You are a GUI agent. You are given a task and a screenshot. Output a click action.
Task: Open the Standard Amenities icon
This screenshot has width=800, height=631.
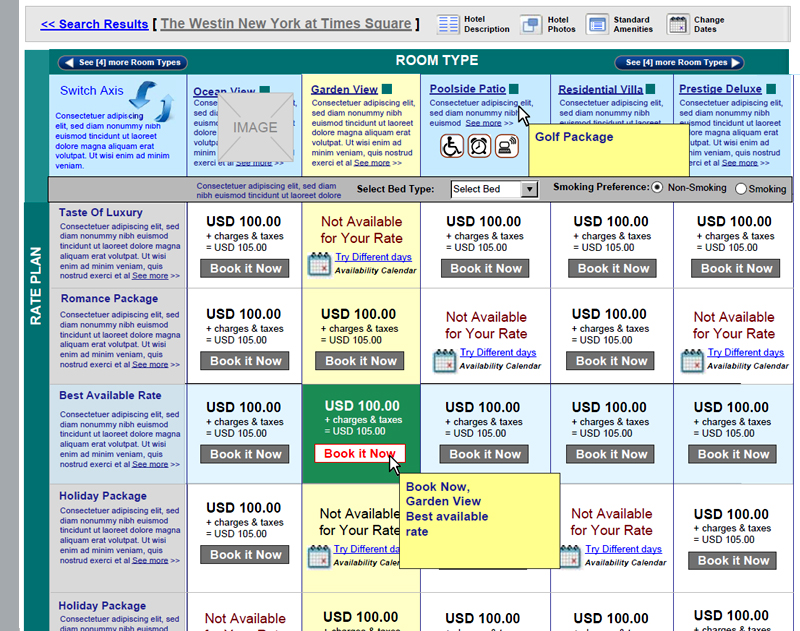coord(597,24)
